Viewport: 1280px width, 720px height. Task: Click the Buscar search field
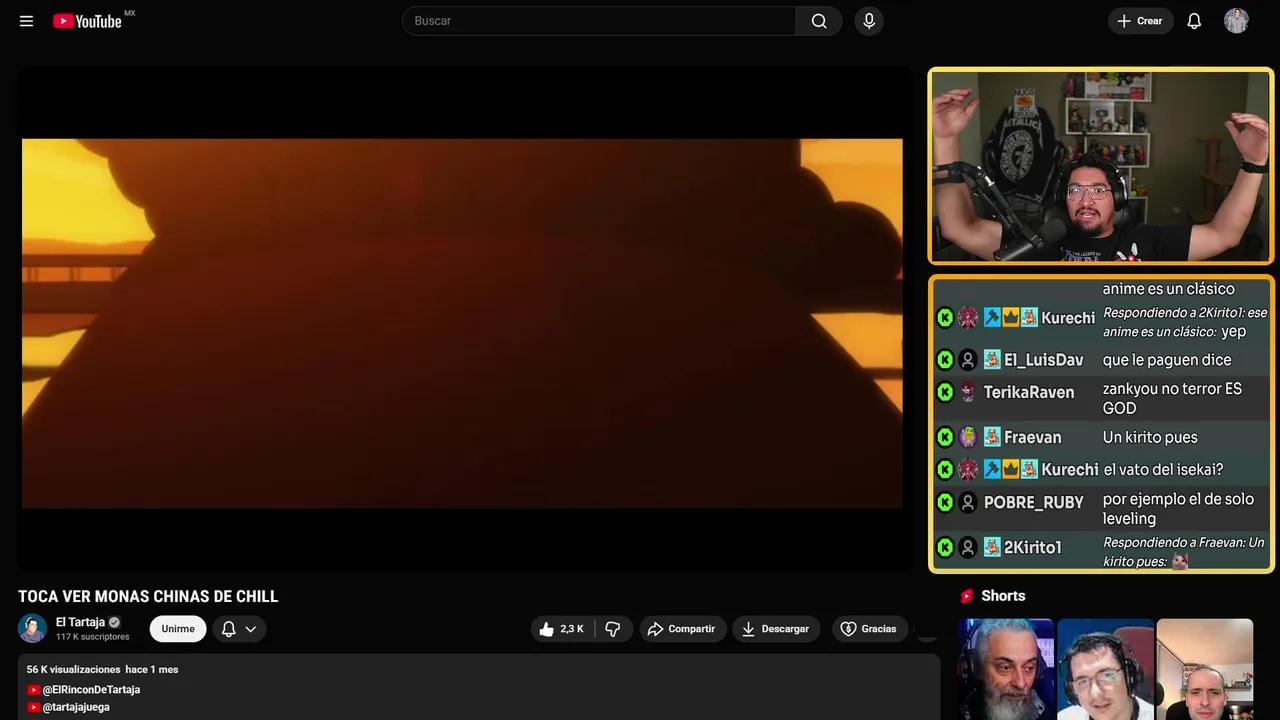(x=599, y=21)
